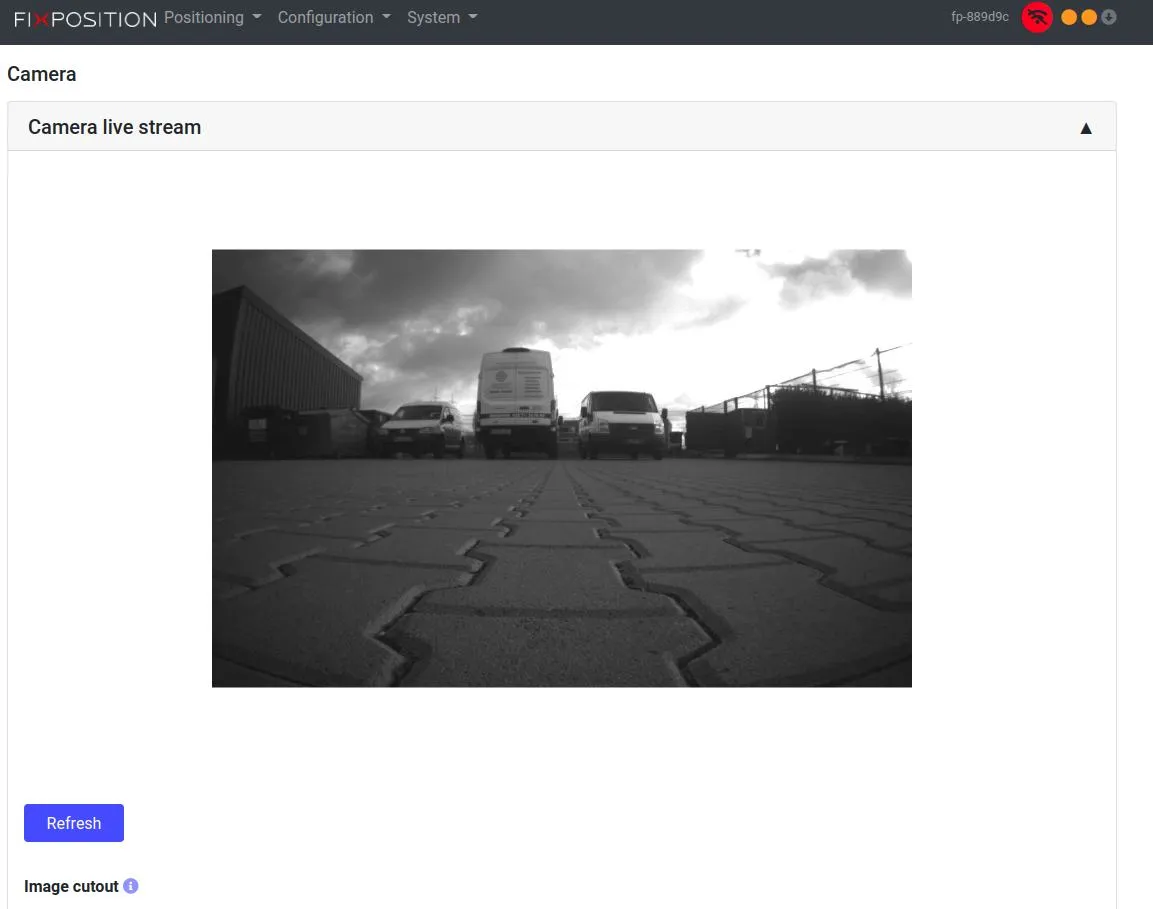
Task: Click the Image cutout label
Action: [71, 886]
